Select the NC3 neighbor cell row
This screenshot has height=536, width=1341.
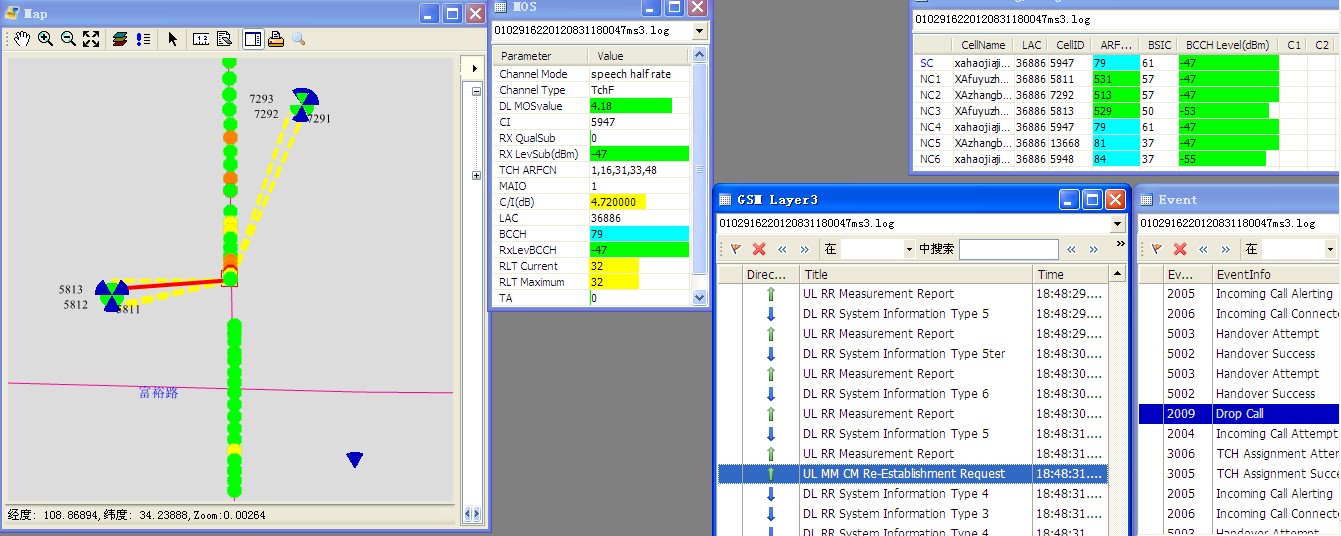[1125, 111]
